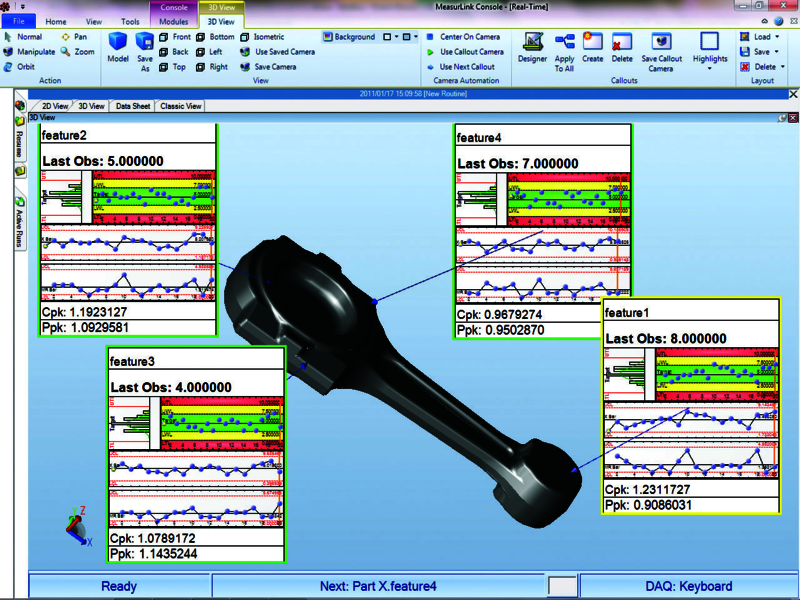Screen dimensions: 800x600
Task: Switch to the Data Sheet tab
Action: coord(133,106)
